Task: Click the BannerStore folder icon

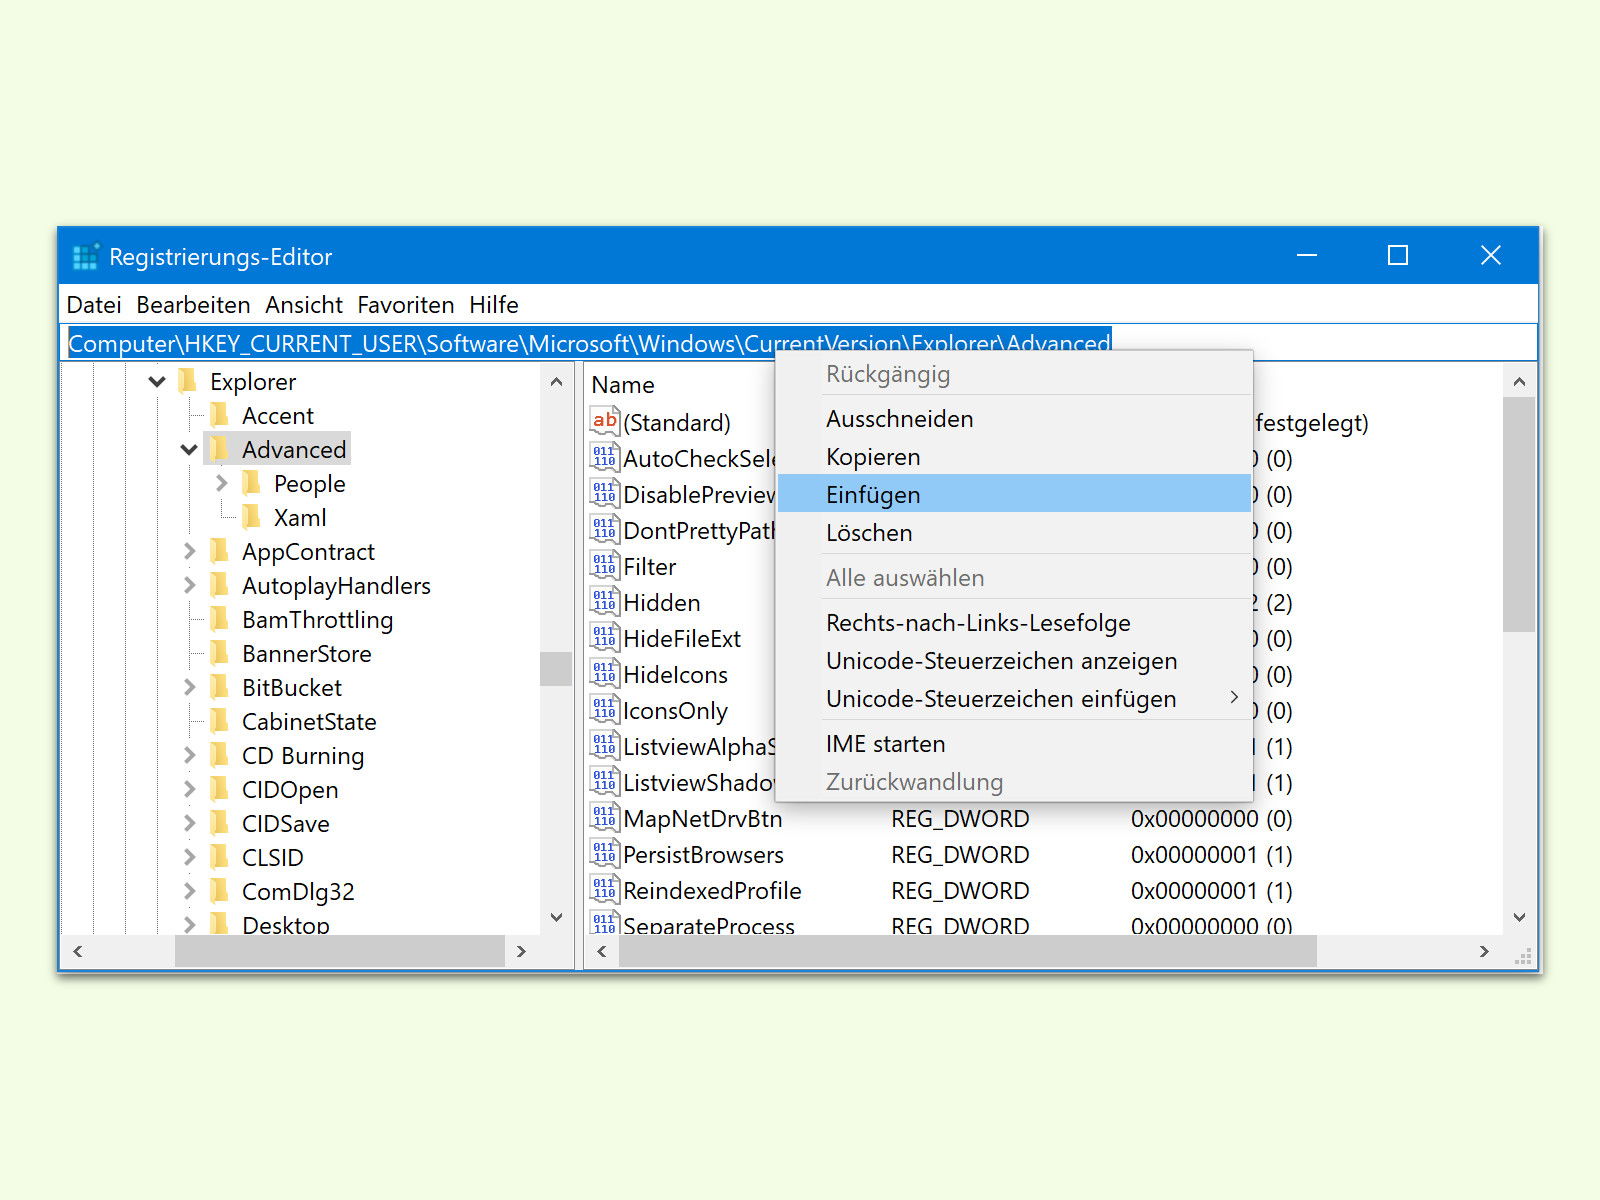Action: coord(220,653)
